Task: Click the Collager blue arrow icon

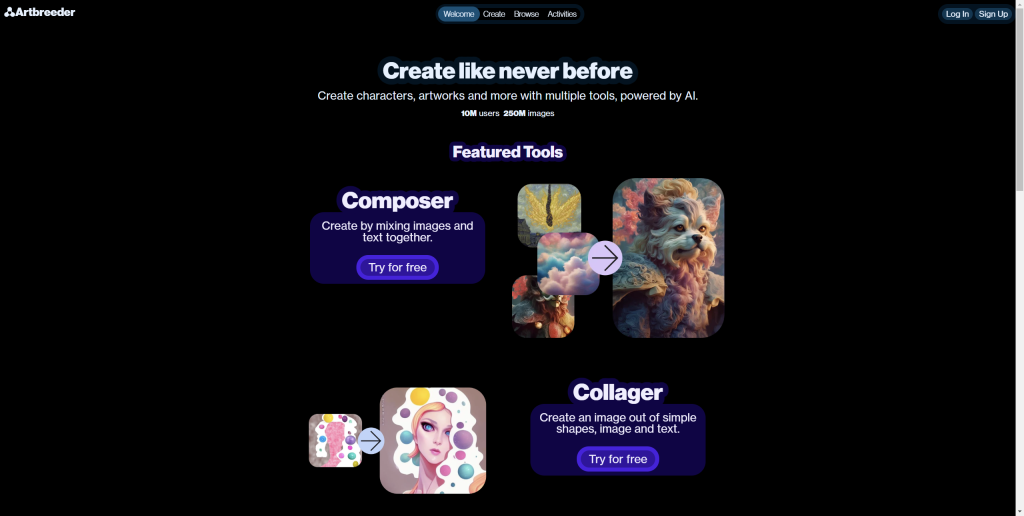Action: (x=371, y=441)
